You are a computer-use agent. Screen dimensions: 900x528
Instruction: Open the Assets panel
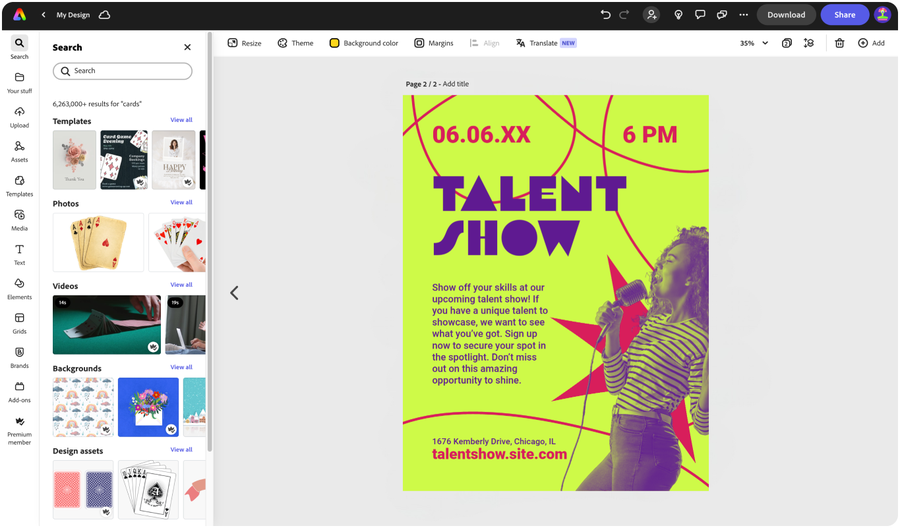pos(20,152)
